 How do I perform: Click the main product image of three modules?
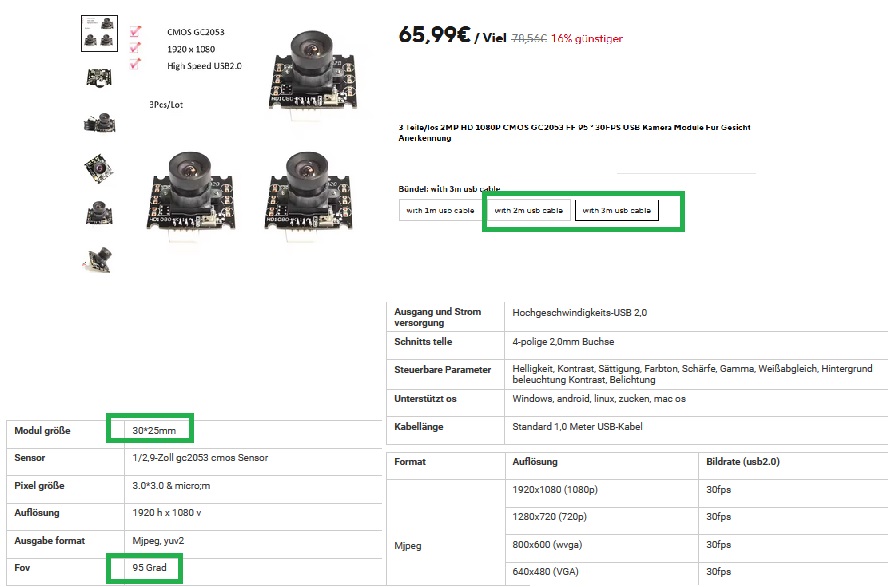click(x=249, y=137)
